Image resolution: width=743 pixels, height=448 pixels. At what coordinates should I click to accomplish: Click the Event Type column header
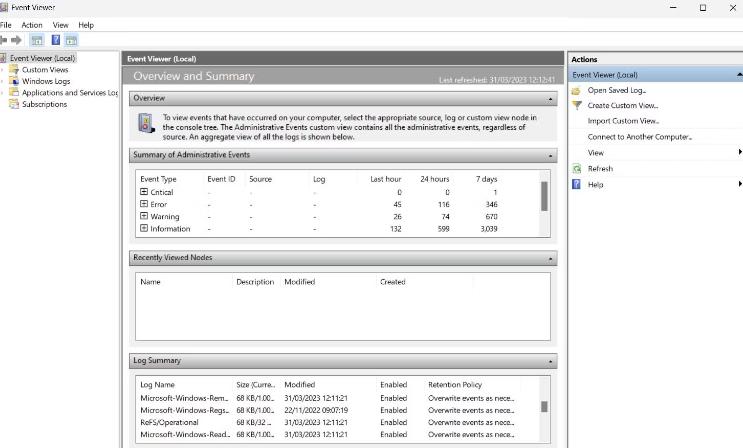tap(158, 179)
